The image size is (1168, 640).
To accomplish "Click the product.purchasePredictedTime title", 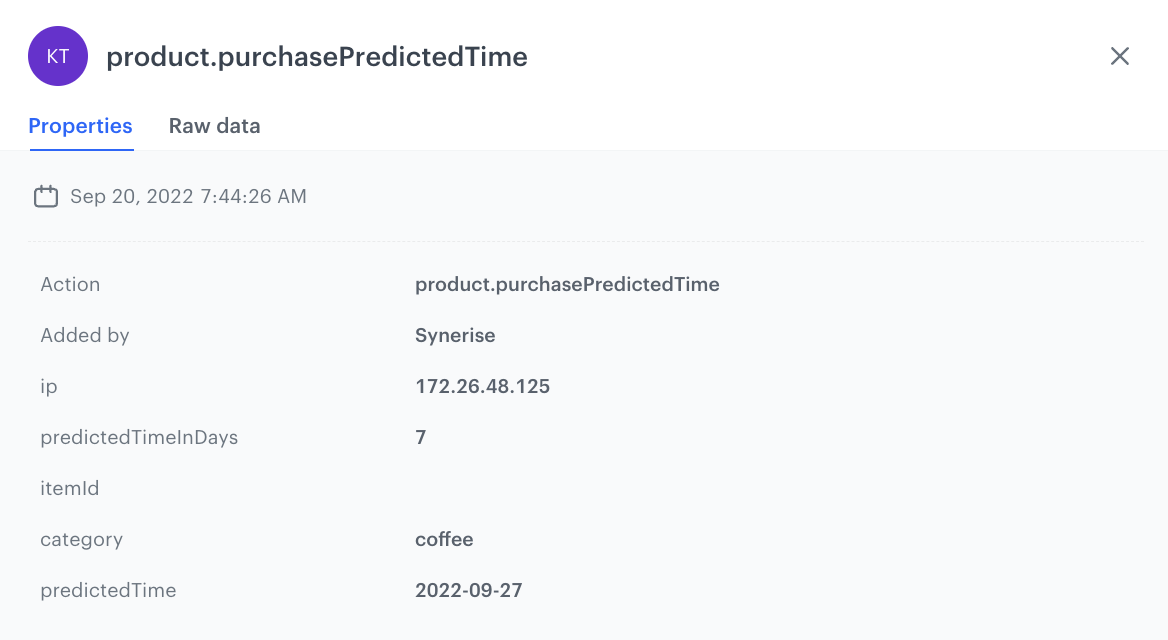I will click(x=317, y=57).
